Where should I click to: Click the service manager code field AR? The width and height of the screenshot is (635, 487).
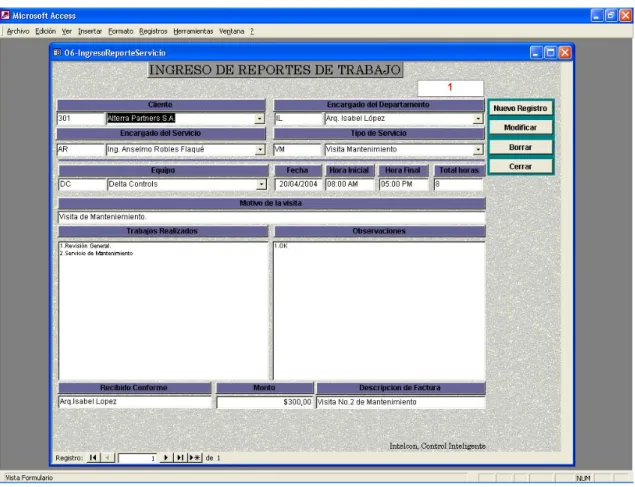click(x=81, y=149)
